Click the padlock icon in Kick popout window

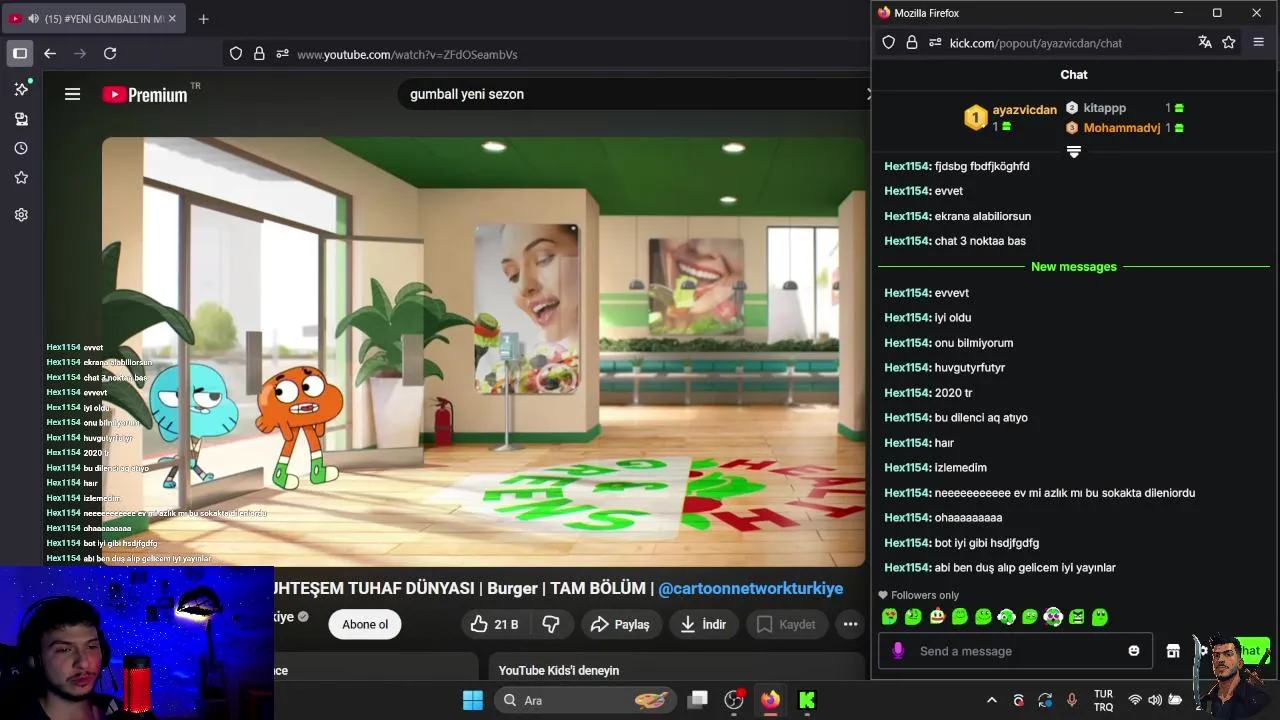pyautogui.click(x=911, y=43)
